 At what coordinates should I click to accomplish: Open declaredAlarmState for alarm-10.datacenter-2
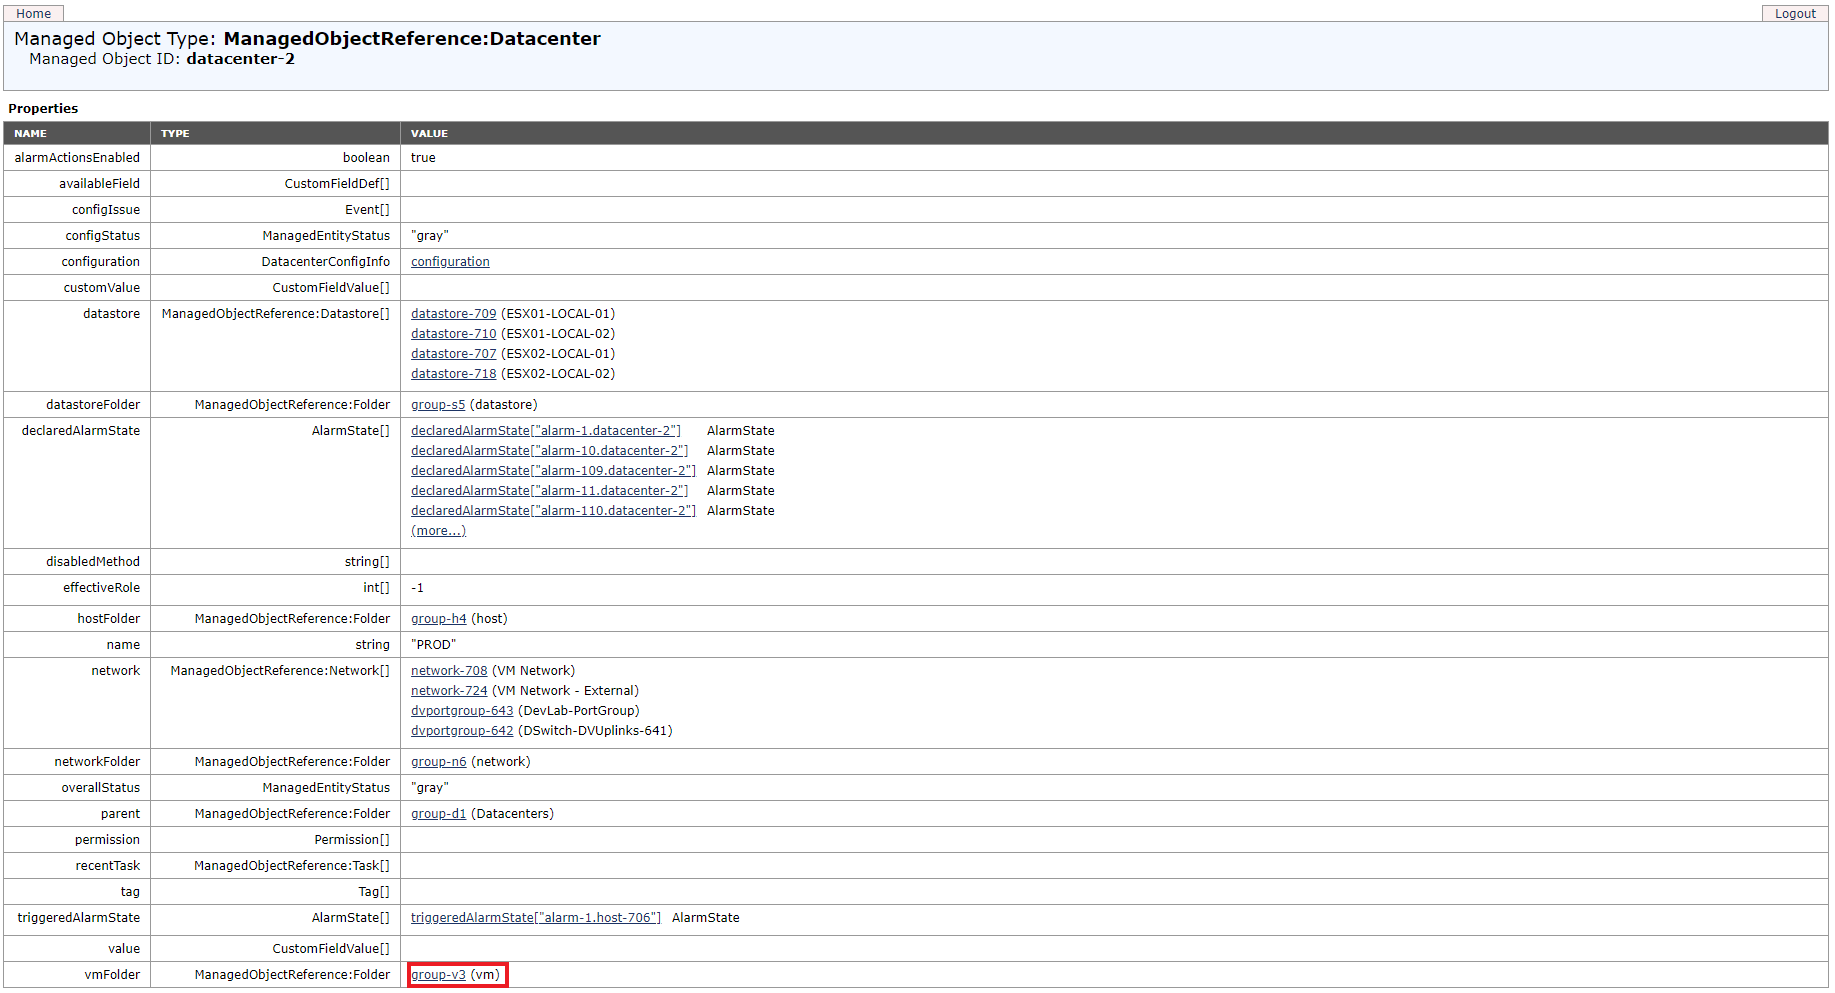[x=549, y=450]
